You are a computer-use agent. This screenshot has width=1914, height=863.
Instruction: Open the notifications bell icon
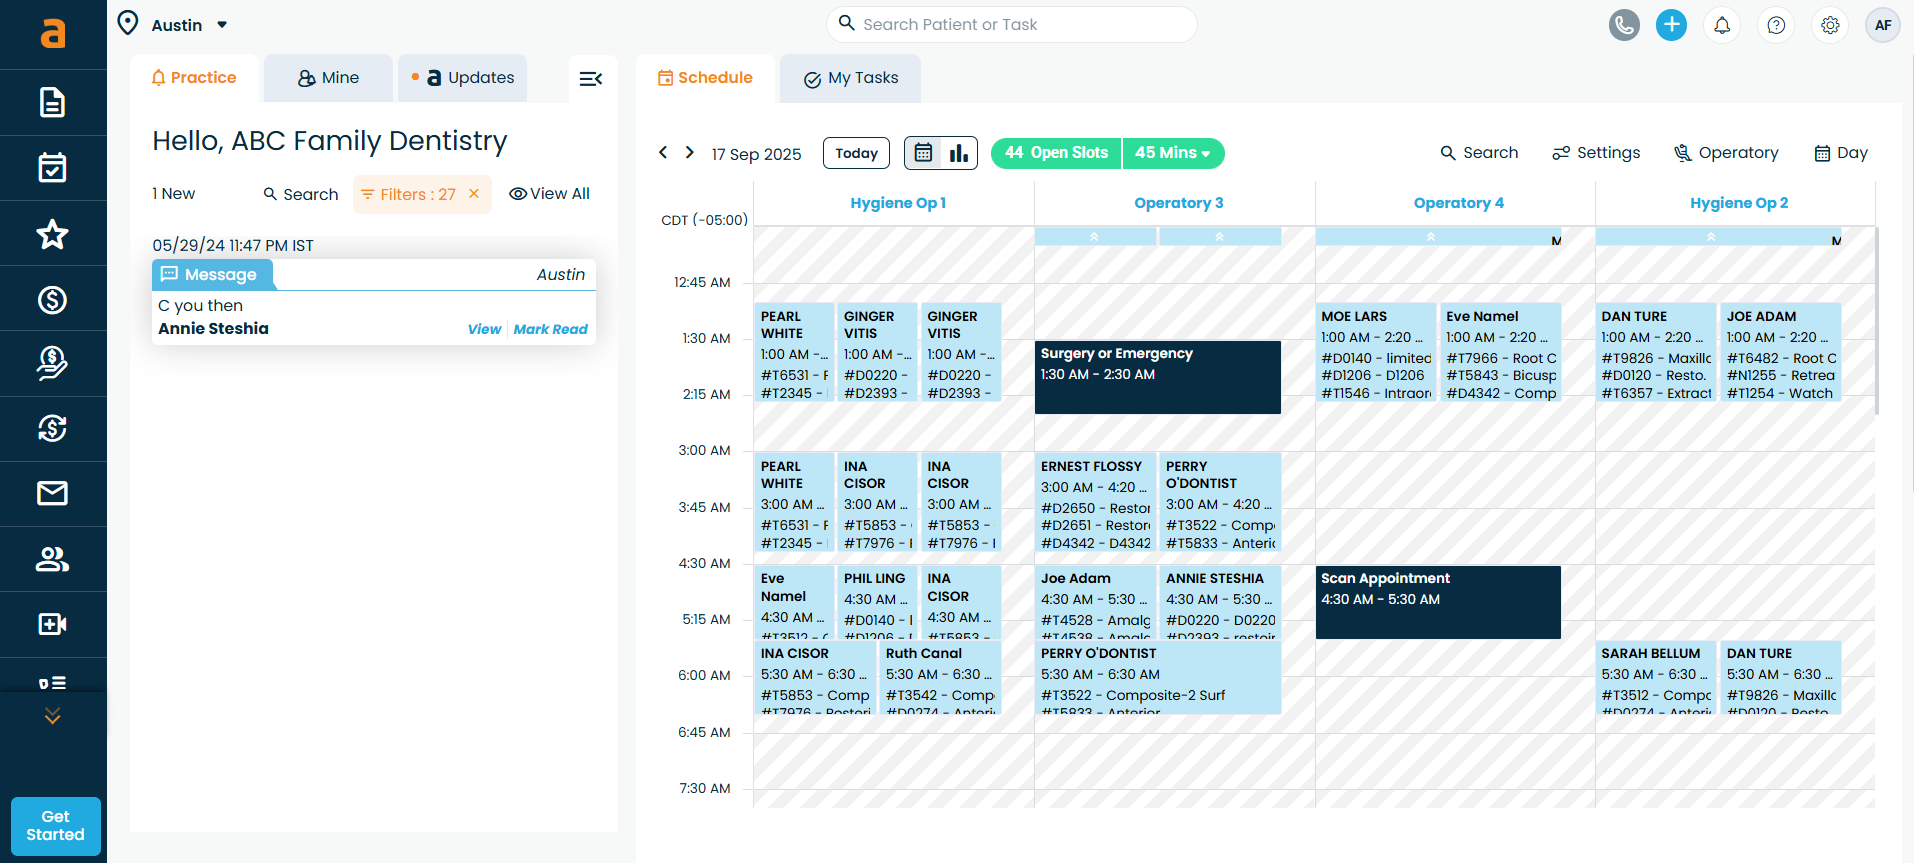[1722, 25]
